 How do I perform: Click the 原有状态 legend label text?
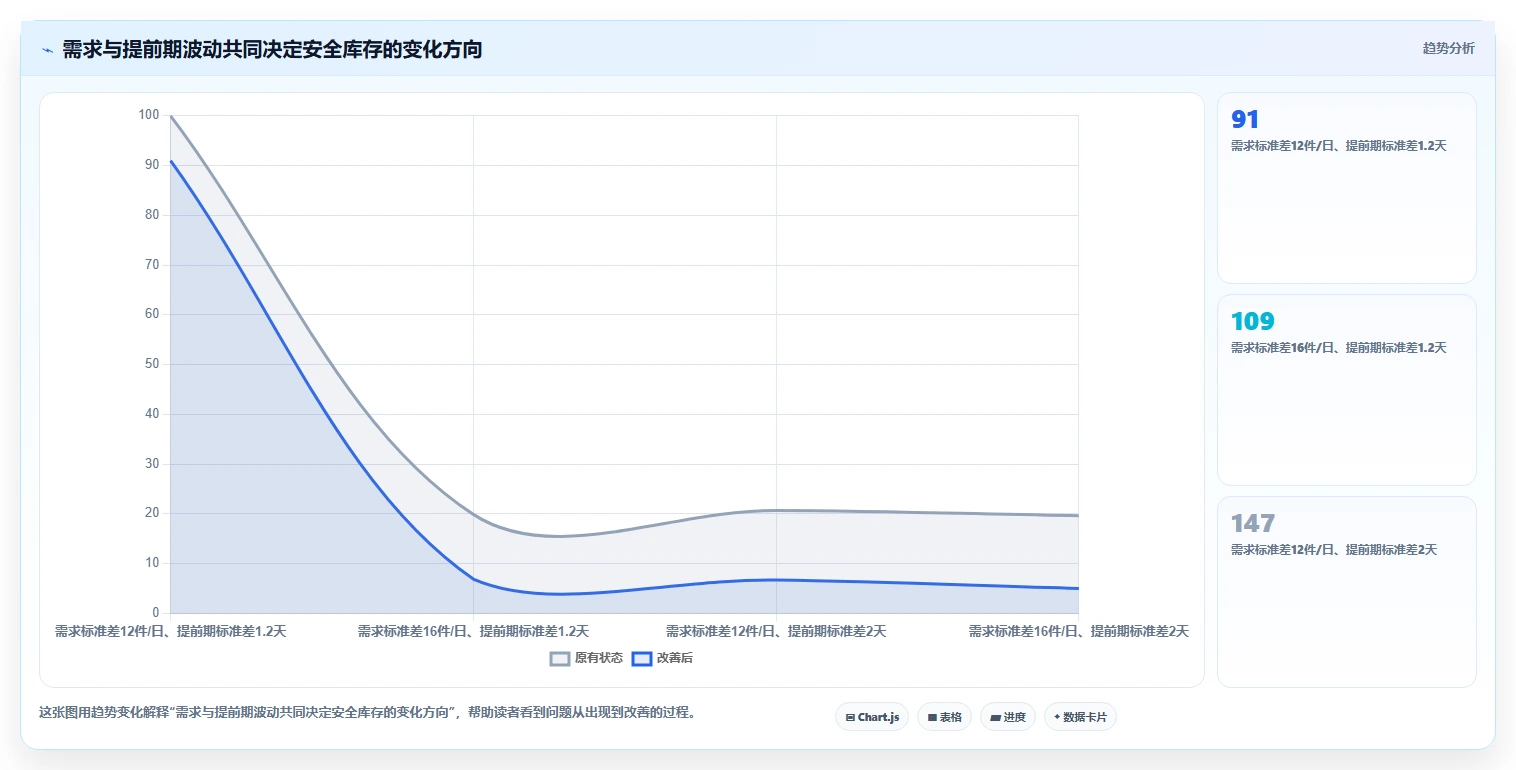tap(599, 658)
